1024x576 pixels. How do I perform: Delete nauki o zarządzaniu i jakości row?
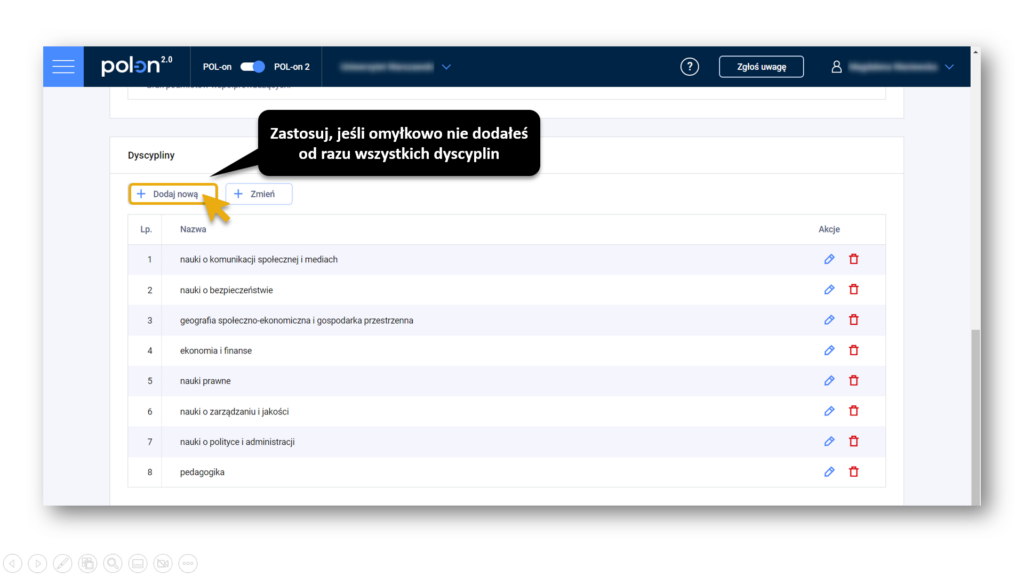click(x=854, y=411)
